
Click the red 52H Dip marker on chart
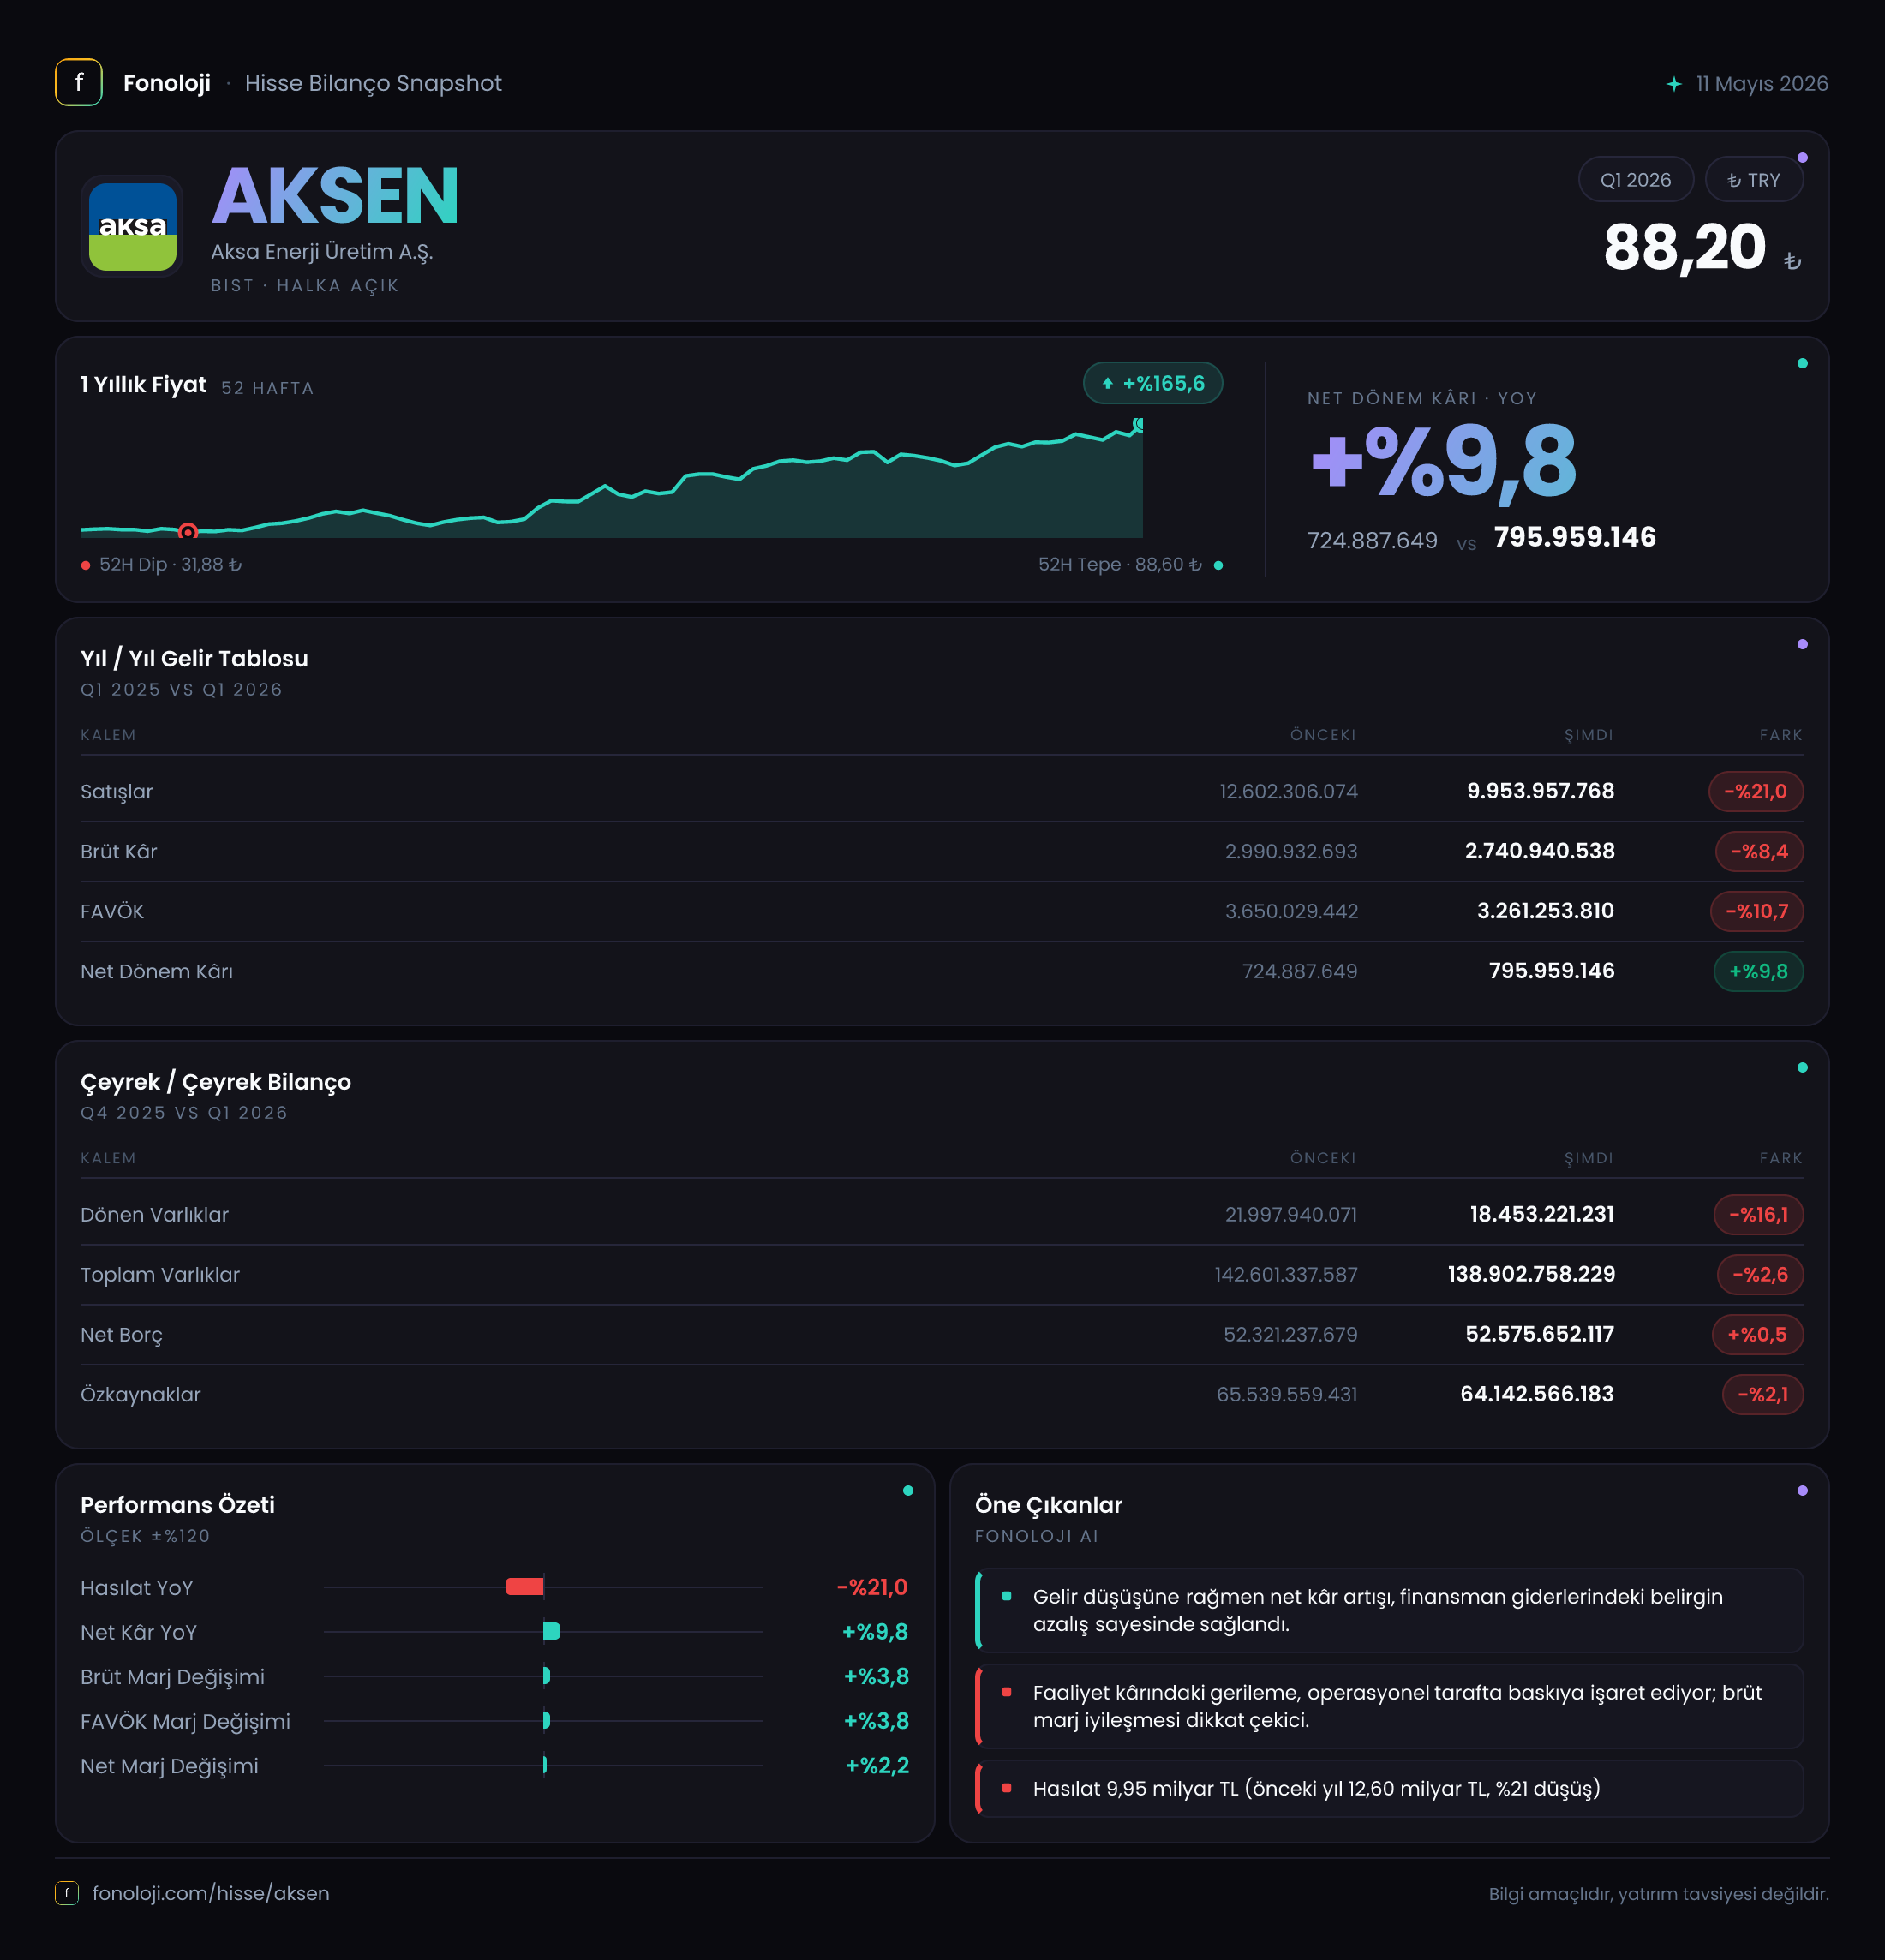point(187,531)
